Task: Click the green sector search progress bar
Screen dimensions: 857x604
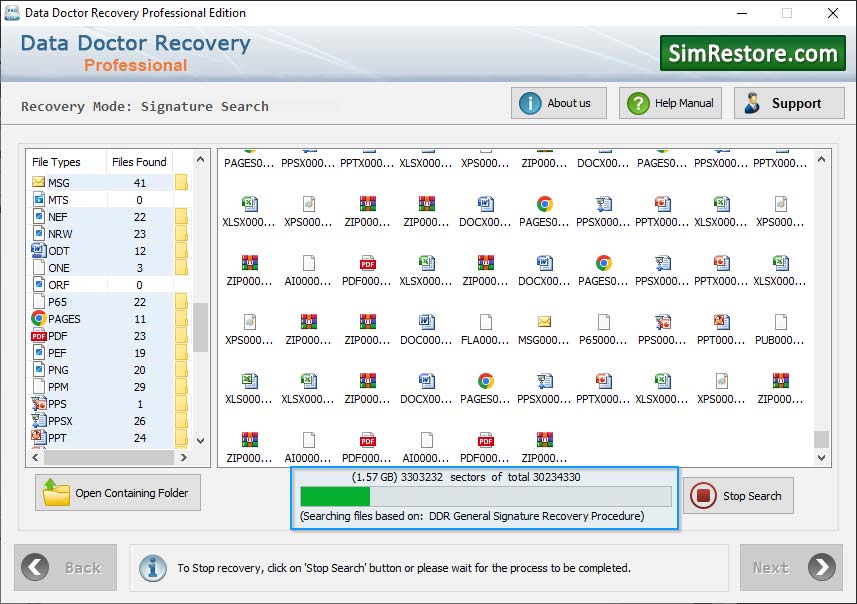Action: click(x=486, y=496)
